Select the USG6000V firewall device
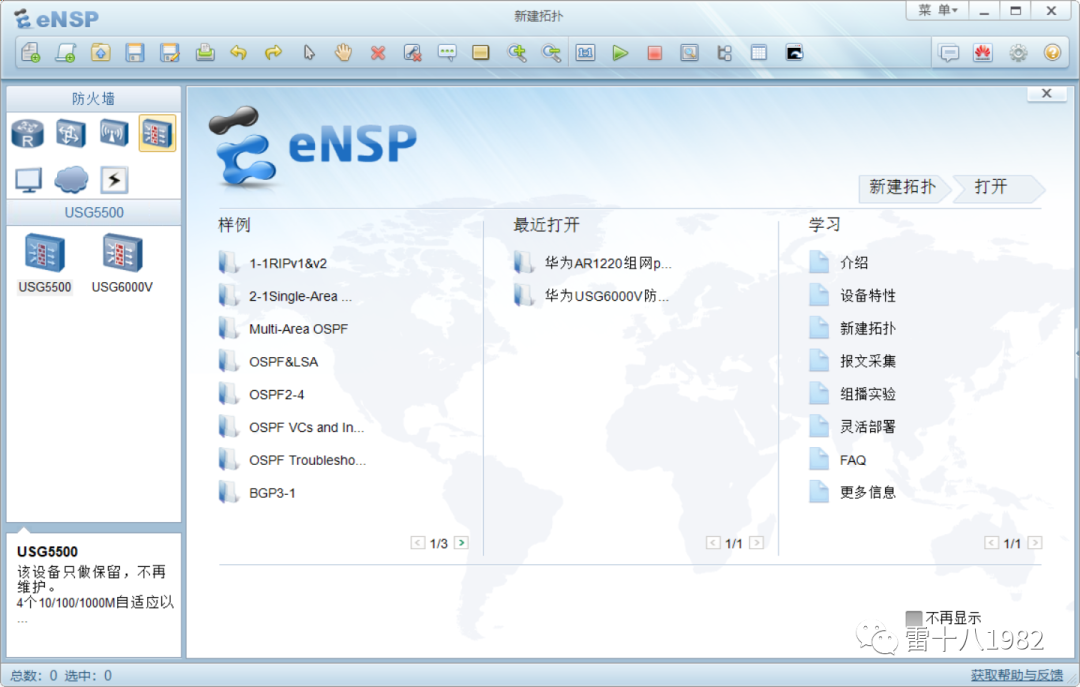The width and height of the screenshot is (1080, 687). pos(121,253)
